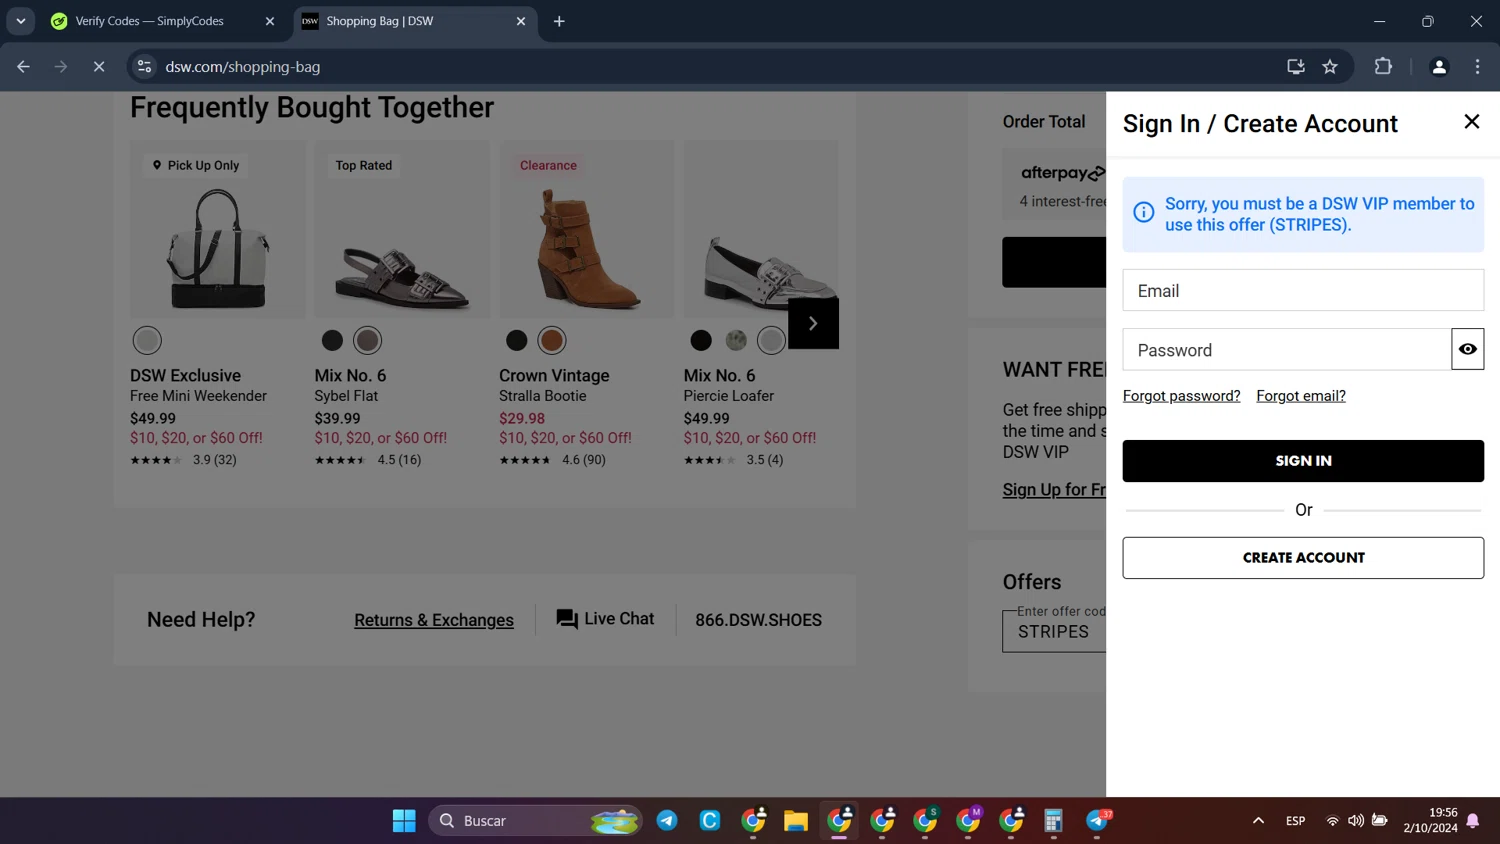Advance the product carousel with next arrow
This screenshot has width=1500, height=844.
[x=813, y=323]
